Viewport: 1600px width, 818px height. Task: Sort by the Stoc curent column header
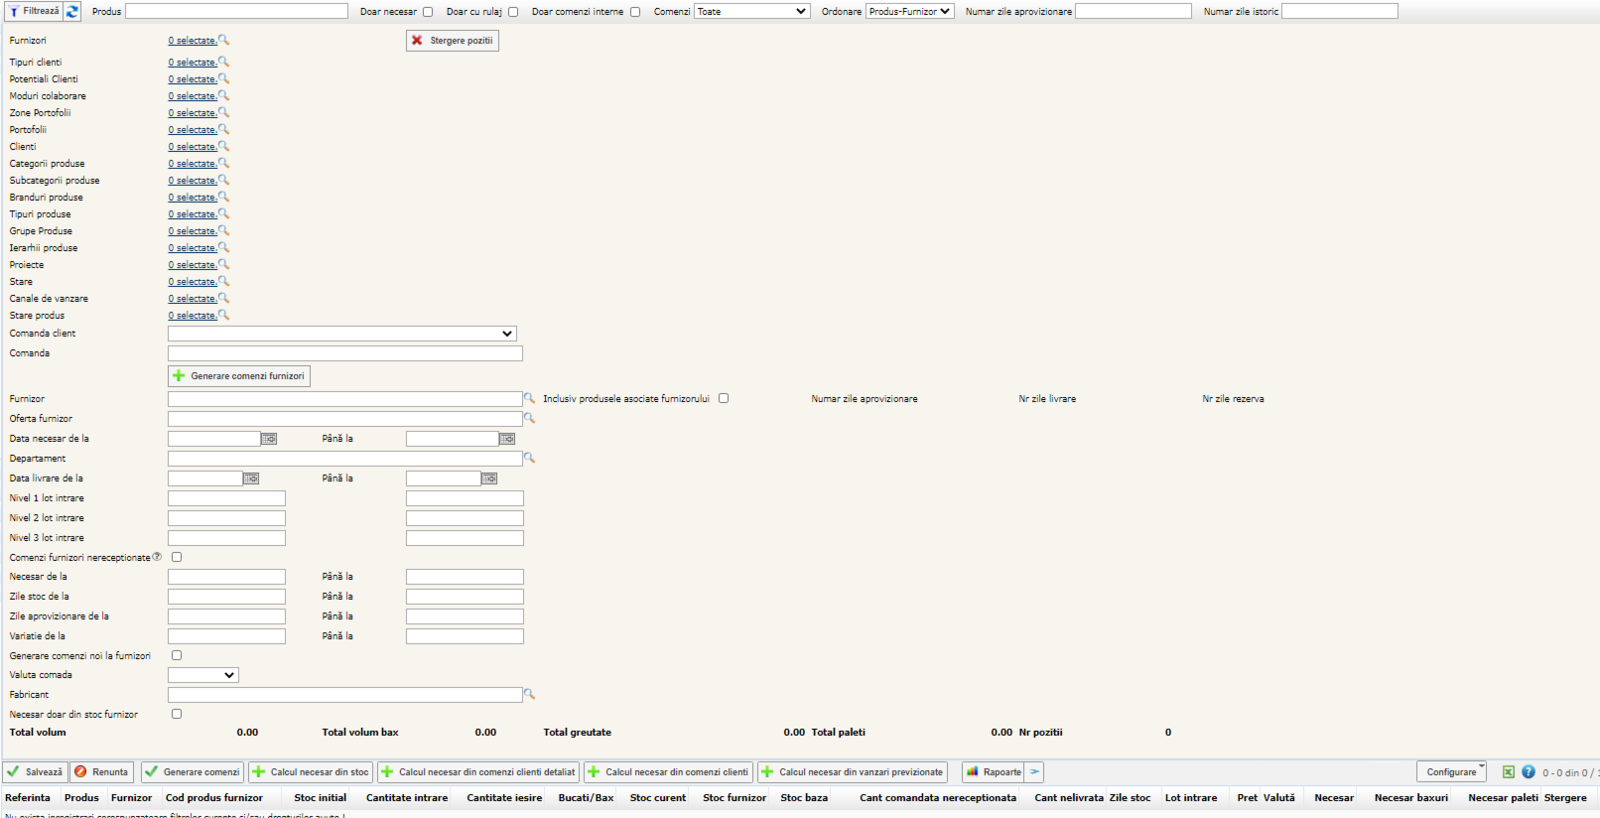(x=657, y=798)
